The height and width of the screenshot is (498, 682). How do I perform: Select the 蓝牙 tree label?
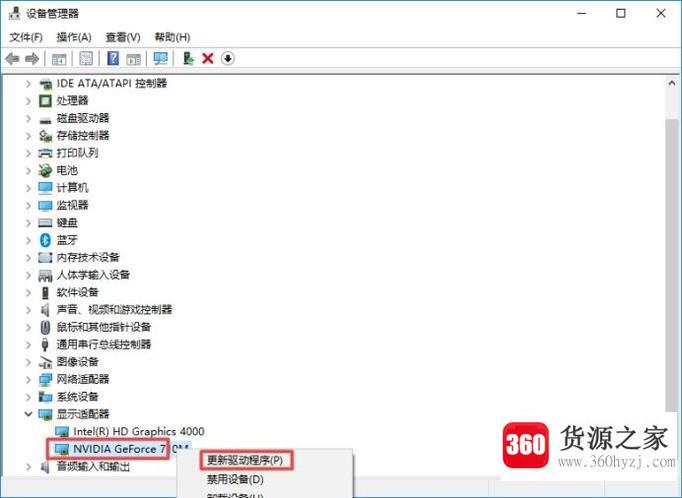67,240
